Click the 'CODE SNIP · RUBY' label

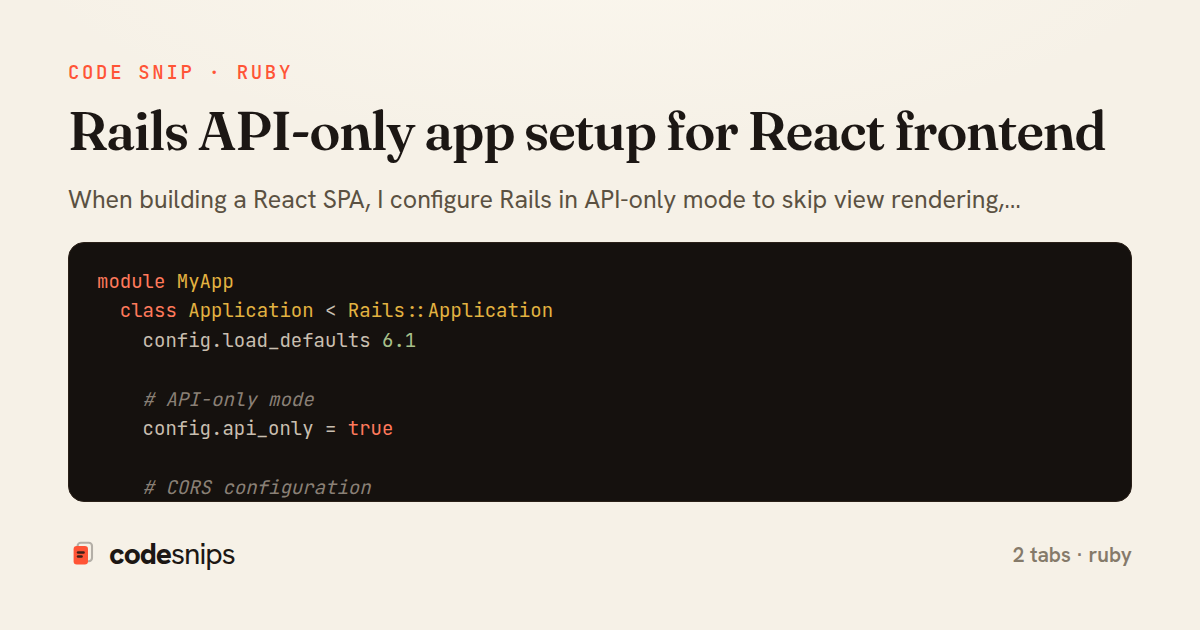point(180,73)
